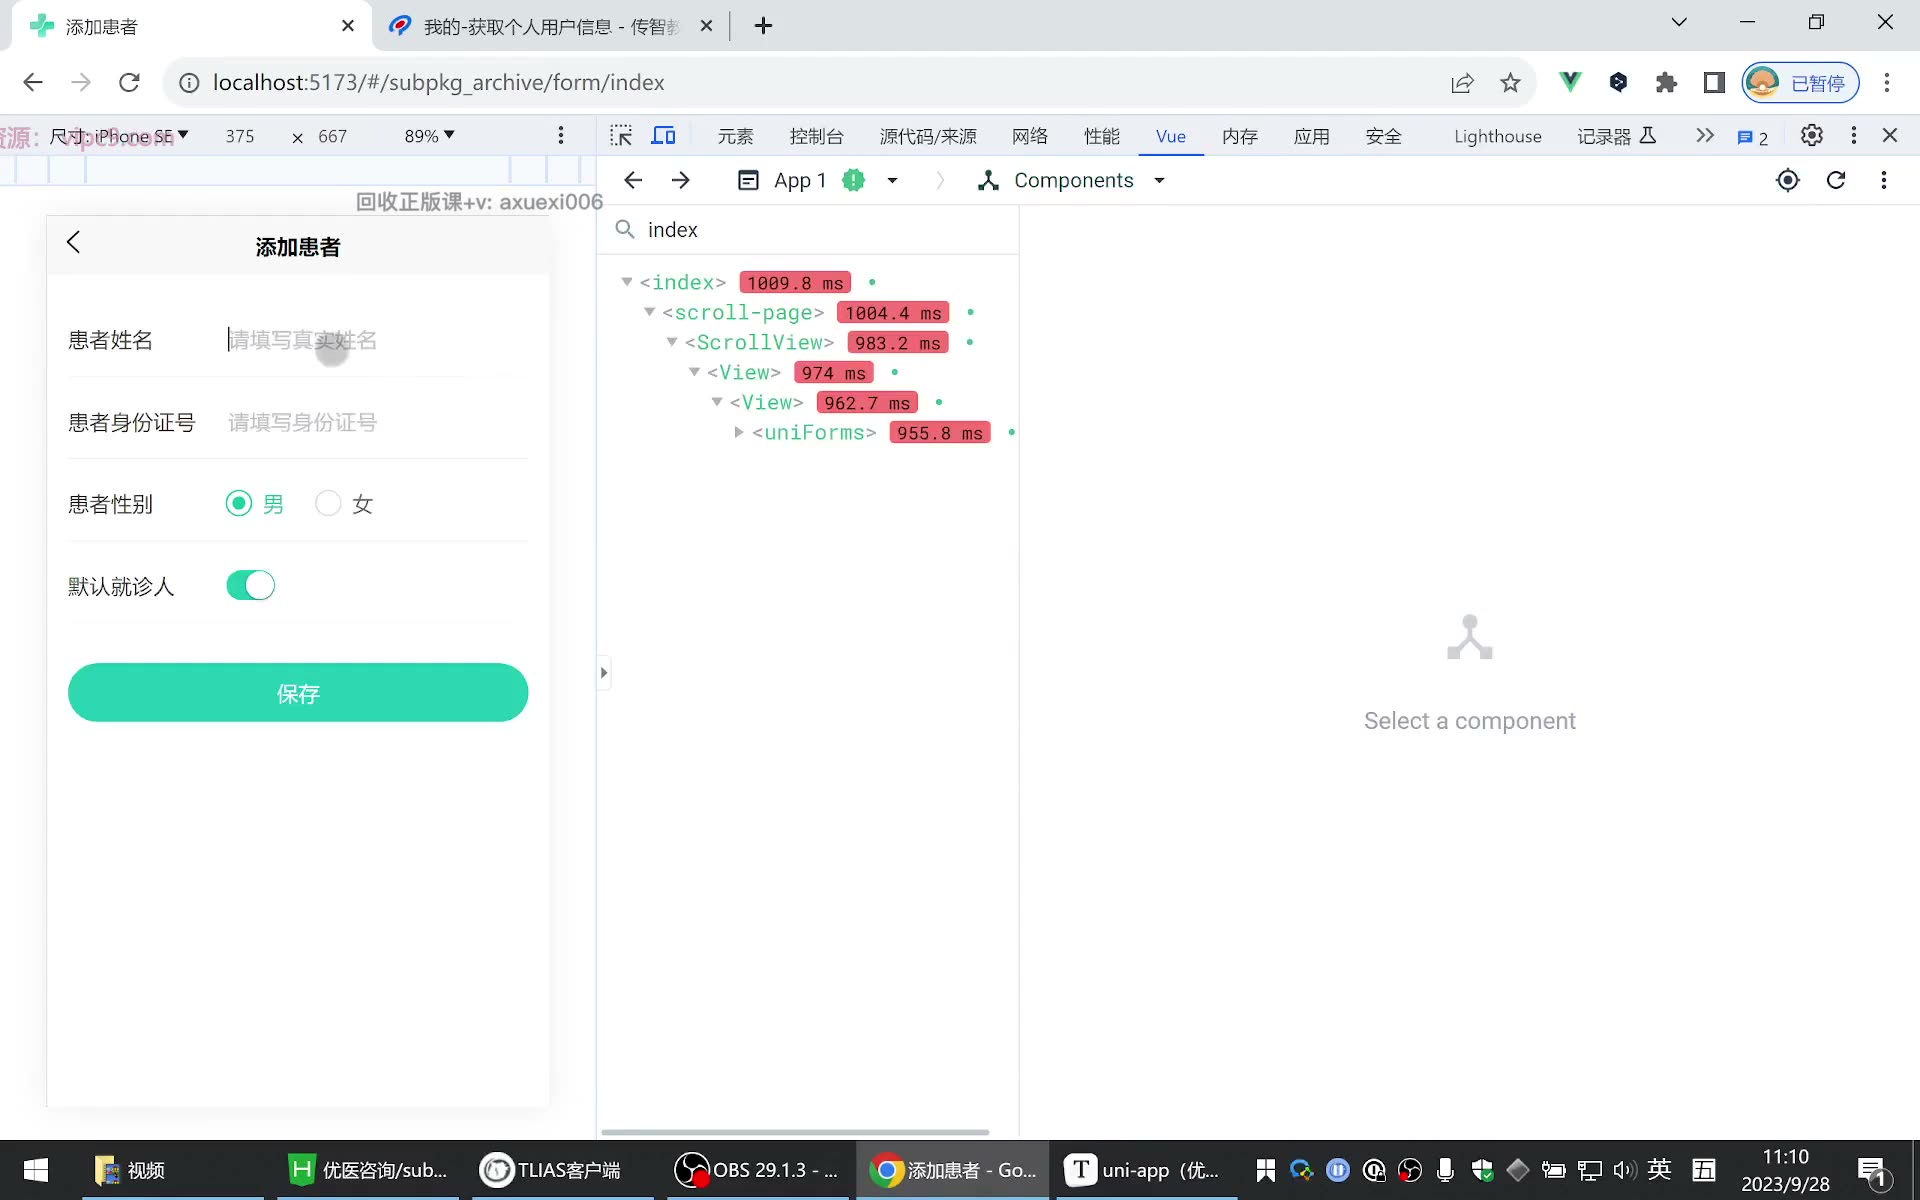Viewport: 1920px width, 1200px height.
Task: Toggle the 默认就诊人 switch
Action: [250, 585]
